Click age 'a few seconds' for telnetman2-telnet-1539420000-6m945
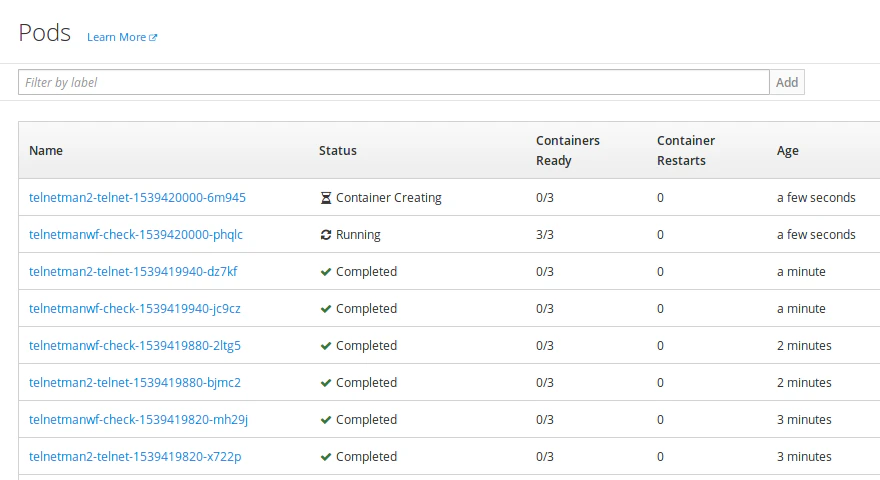The image size is (880, 480). tap(816, 198)
